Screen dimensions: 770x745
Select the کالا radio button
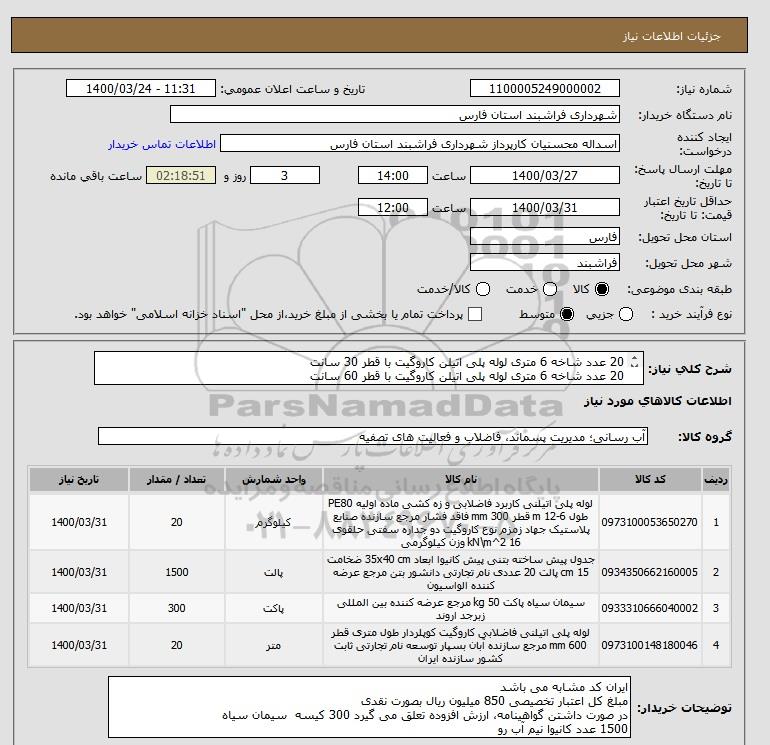tap(602, 289)
